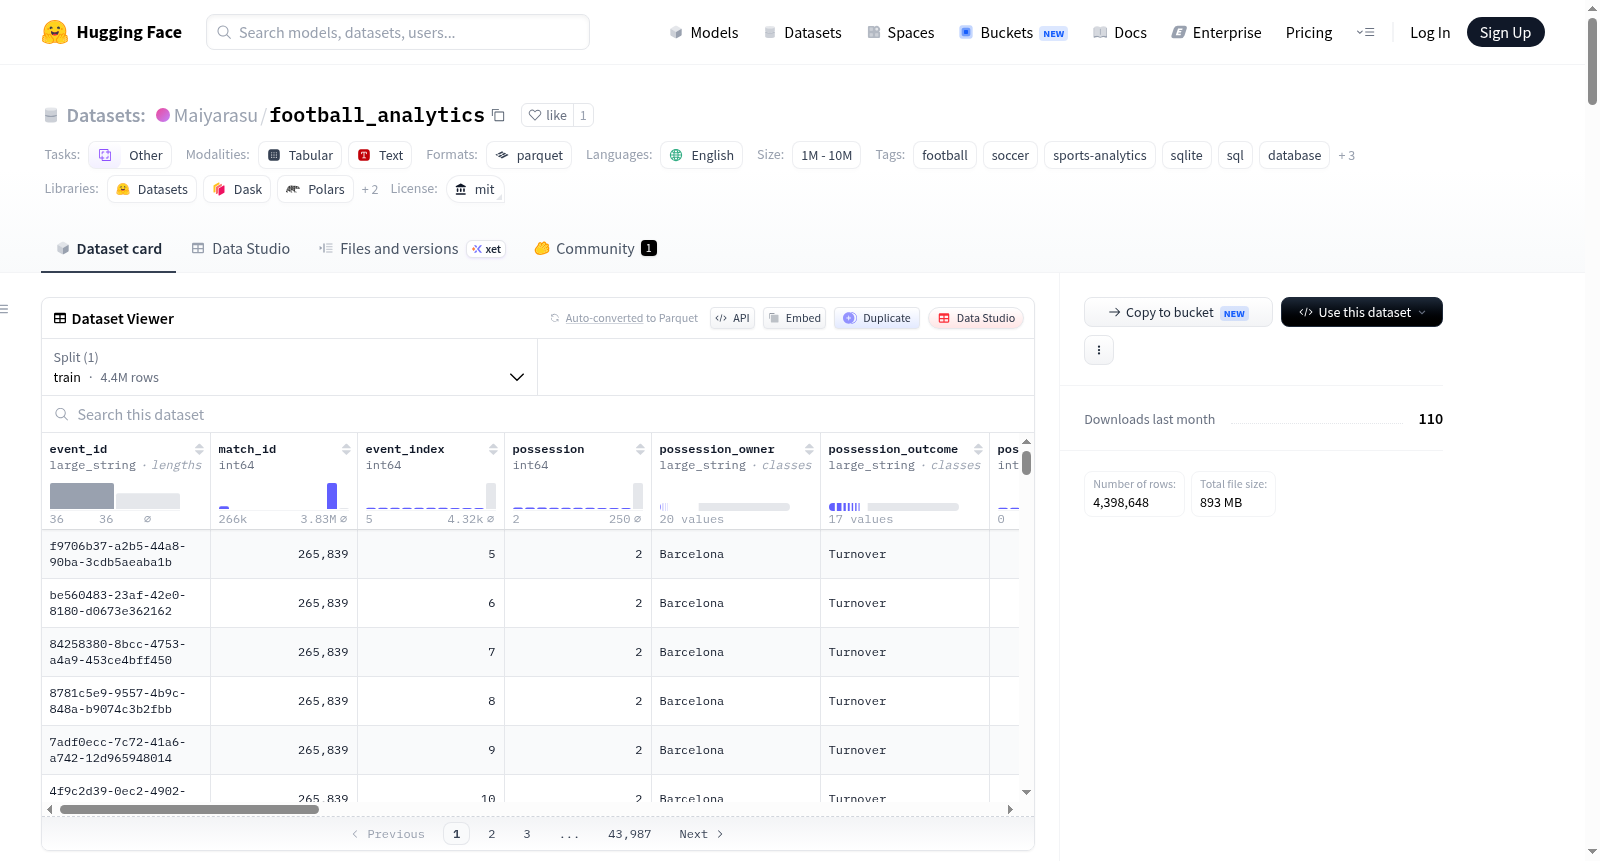Open the navigation overflow menu icon
Image resolution: width=1600 pixels, height=861 pixels.
(1365, 32)
